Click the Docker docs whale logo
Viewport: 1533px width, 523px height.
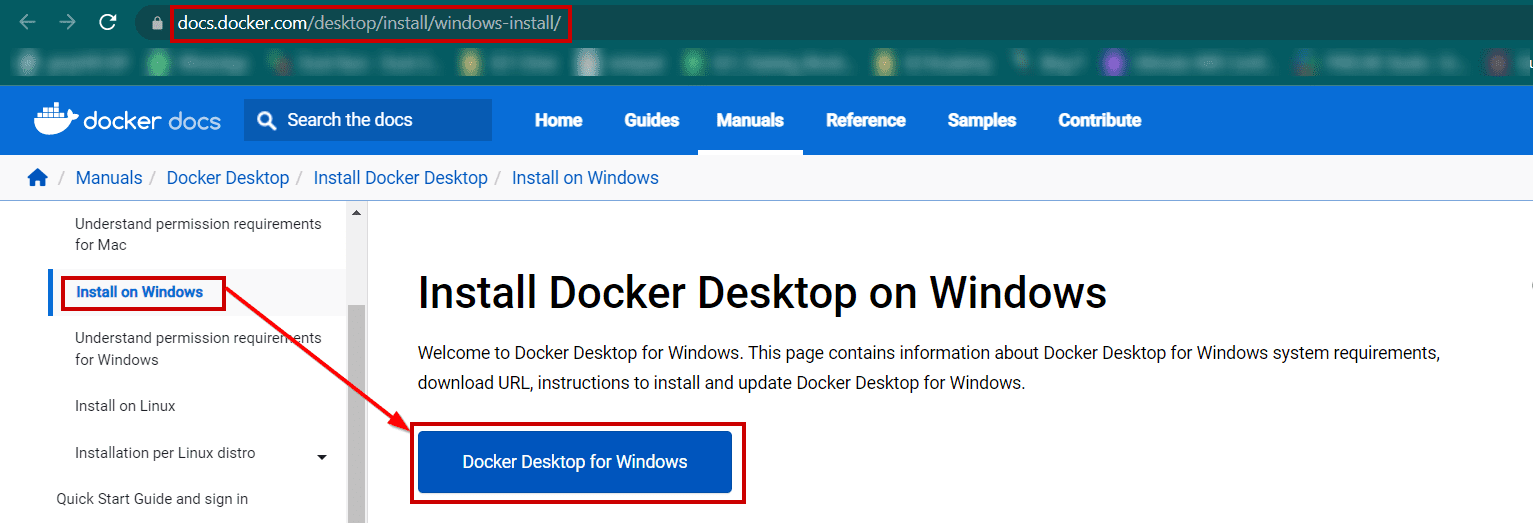point(127,119)
